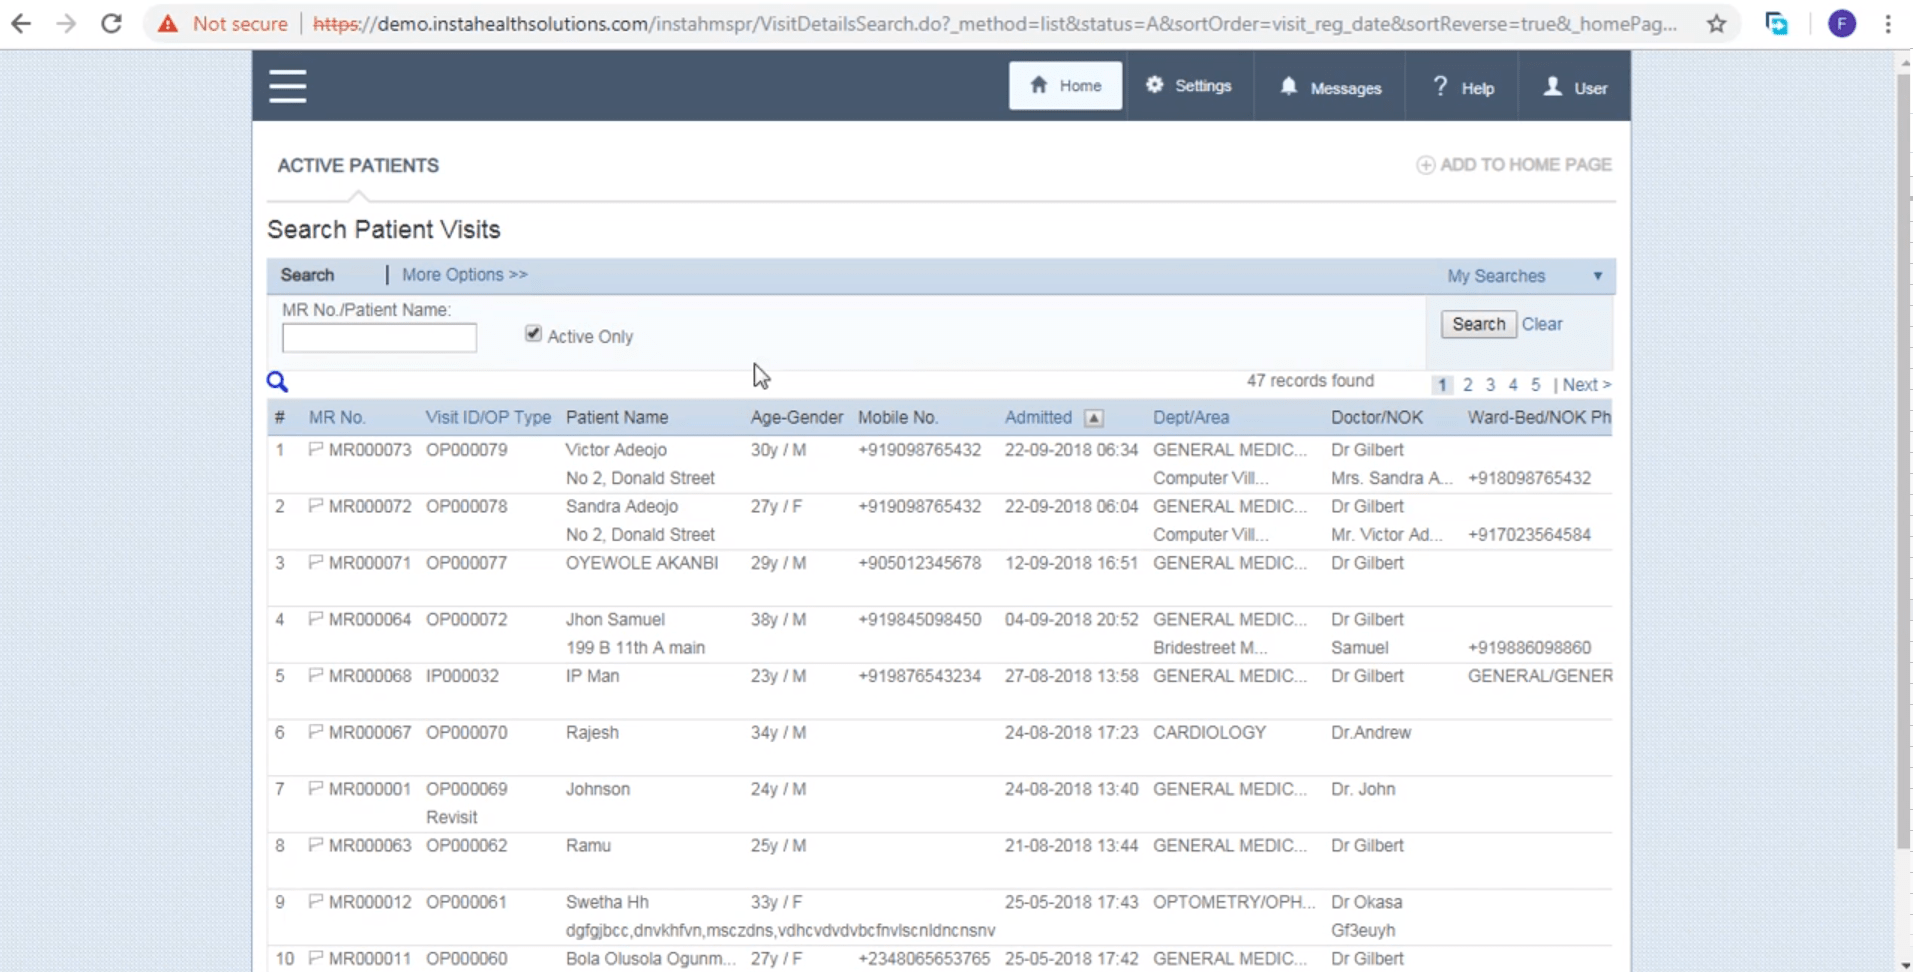
Task: Click the browser address bar URL
Action: tap(995, 24)
